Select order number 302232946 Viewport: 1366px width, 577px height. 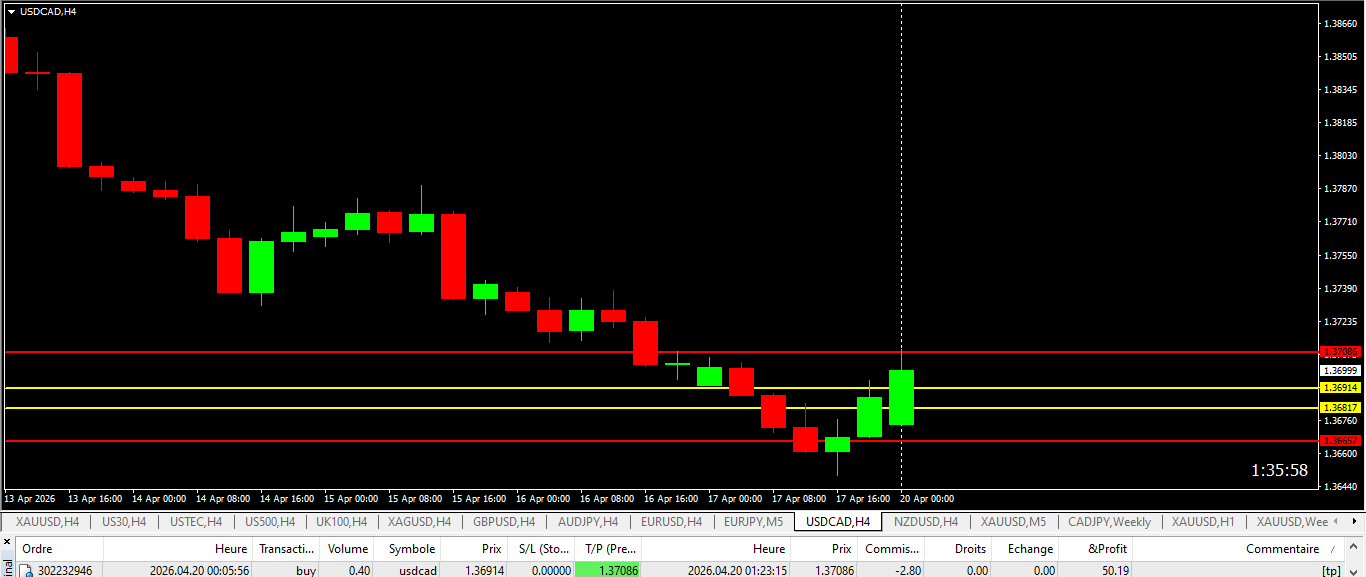pyautogui.click(x=65, y=570)
